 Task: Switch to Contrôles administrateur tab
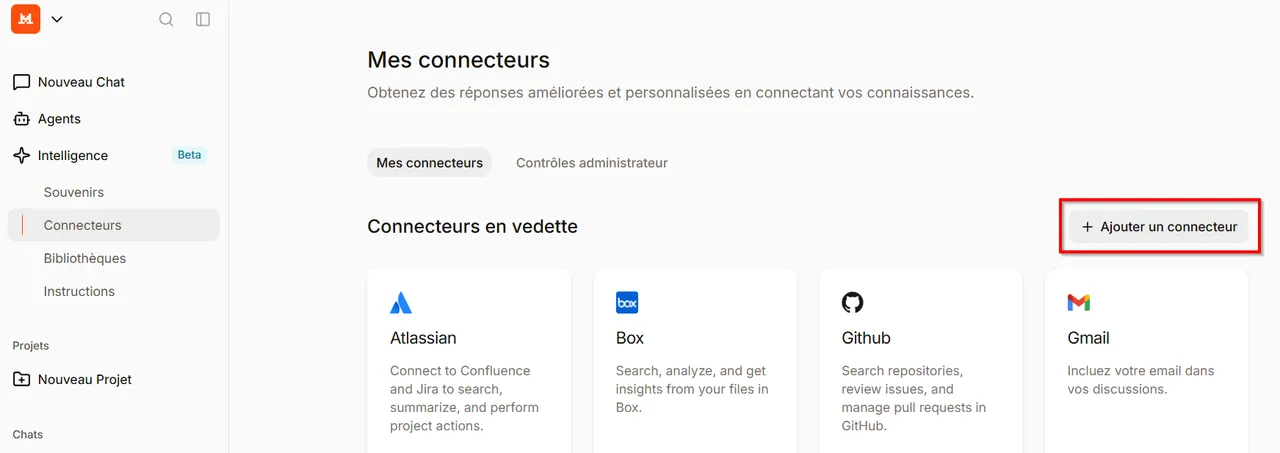coord(592,163)
